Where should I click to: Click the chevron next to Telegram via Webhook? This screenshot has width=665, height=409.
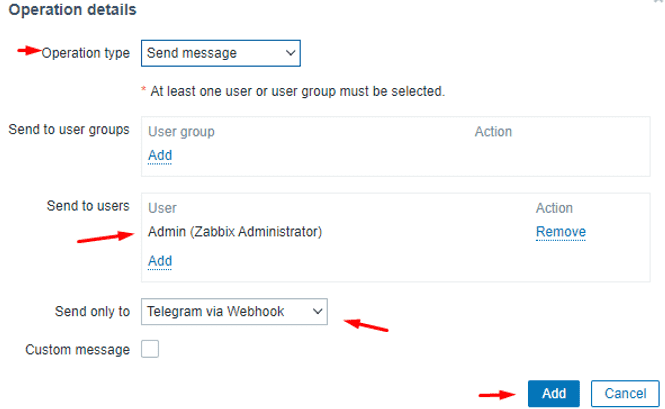(x=318, y=311)
